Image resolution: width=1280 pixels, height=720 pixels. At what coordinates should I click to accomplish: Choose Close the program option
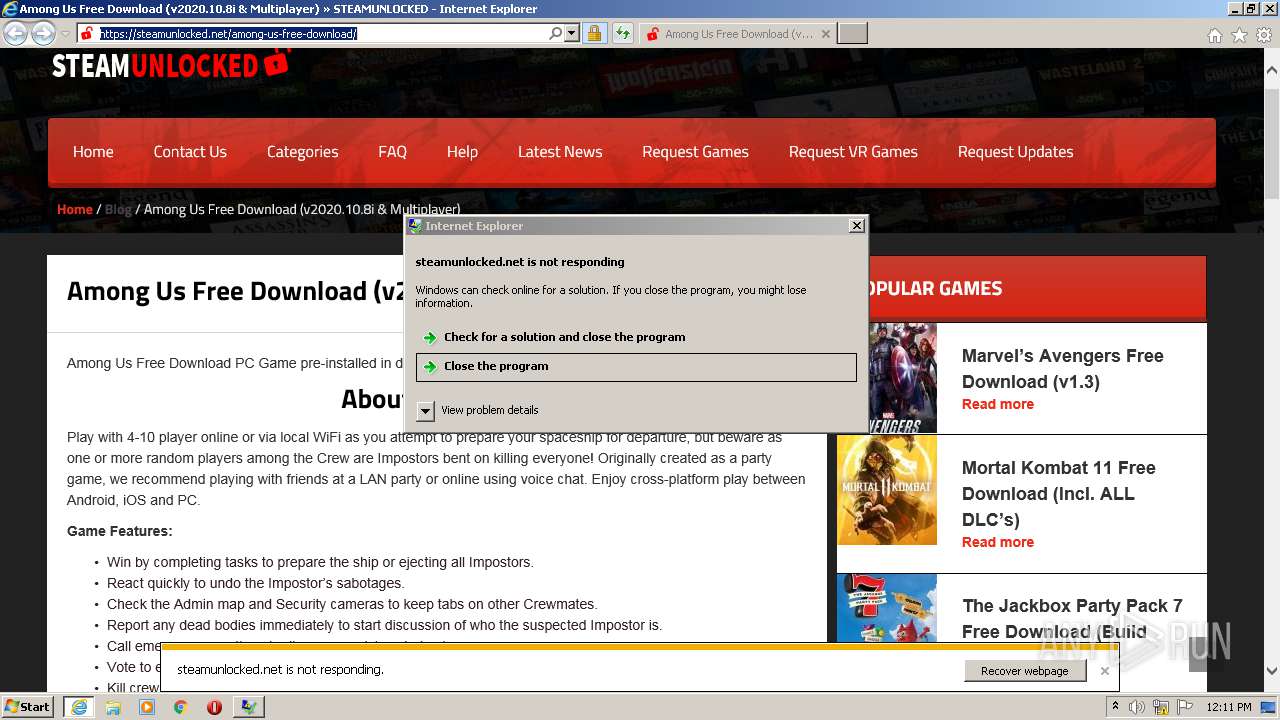[x=636, y=367]
